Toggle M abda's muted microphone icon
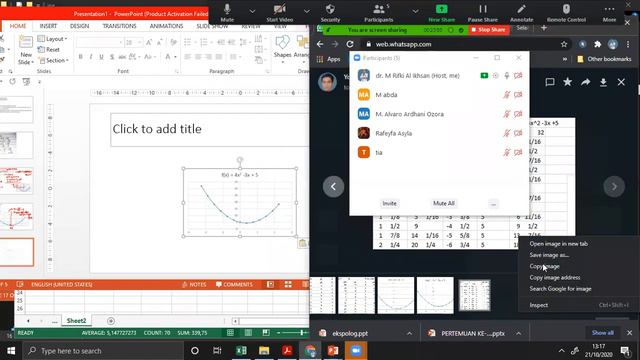Viewport: 640px width, 360px height. [x=507, y=95]
